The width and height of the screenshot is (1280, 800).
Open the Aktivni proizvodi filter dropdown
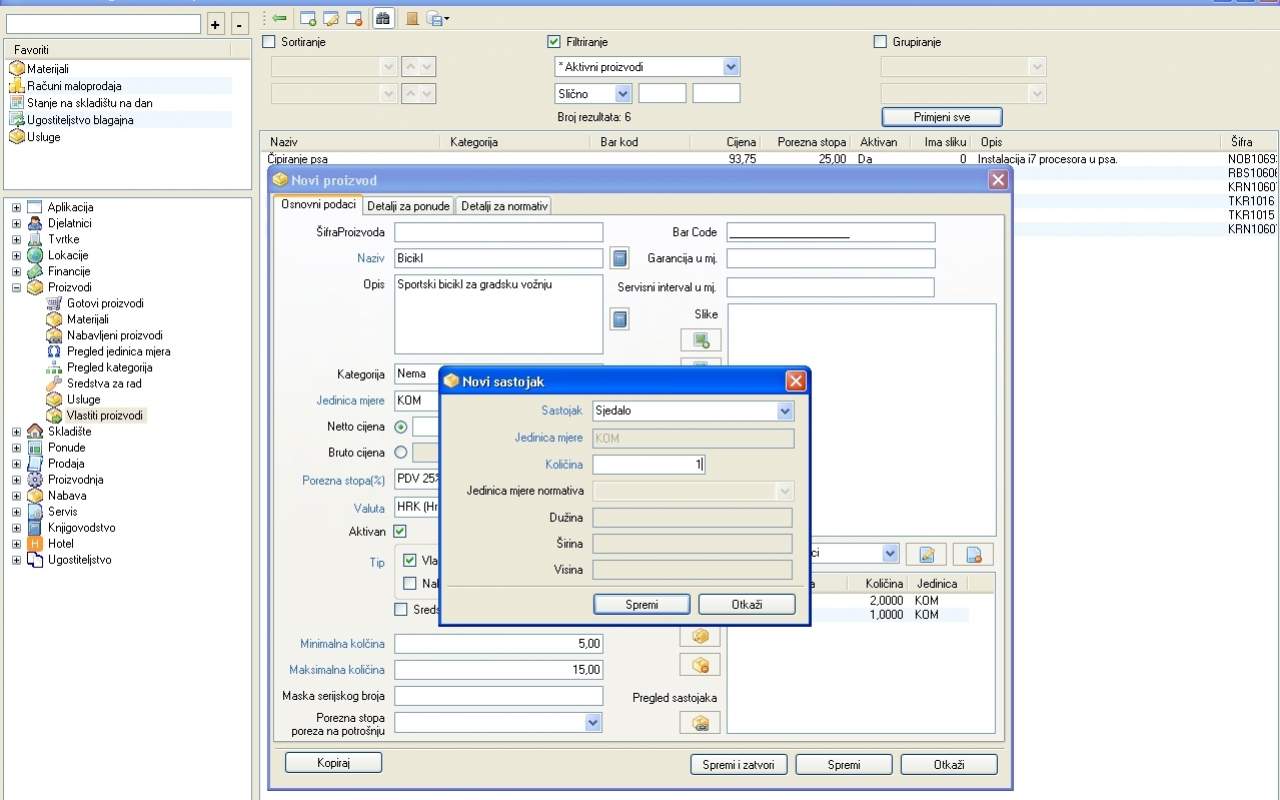(731, 67)
